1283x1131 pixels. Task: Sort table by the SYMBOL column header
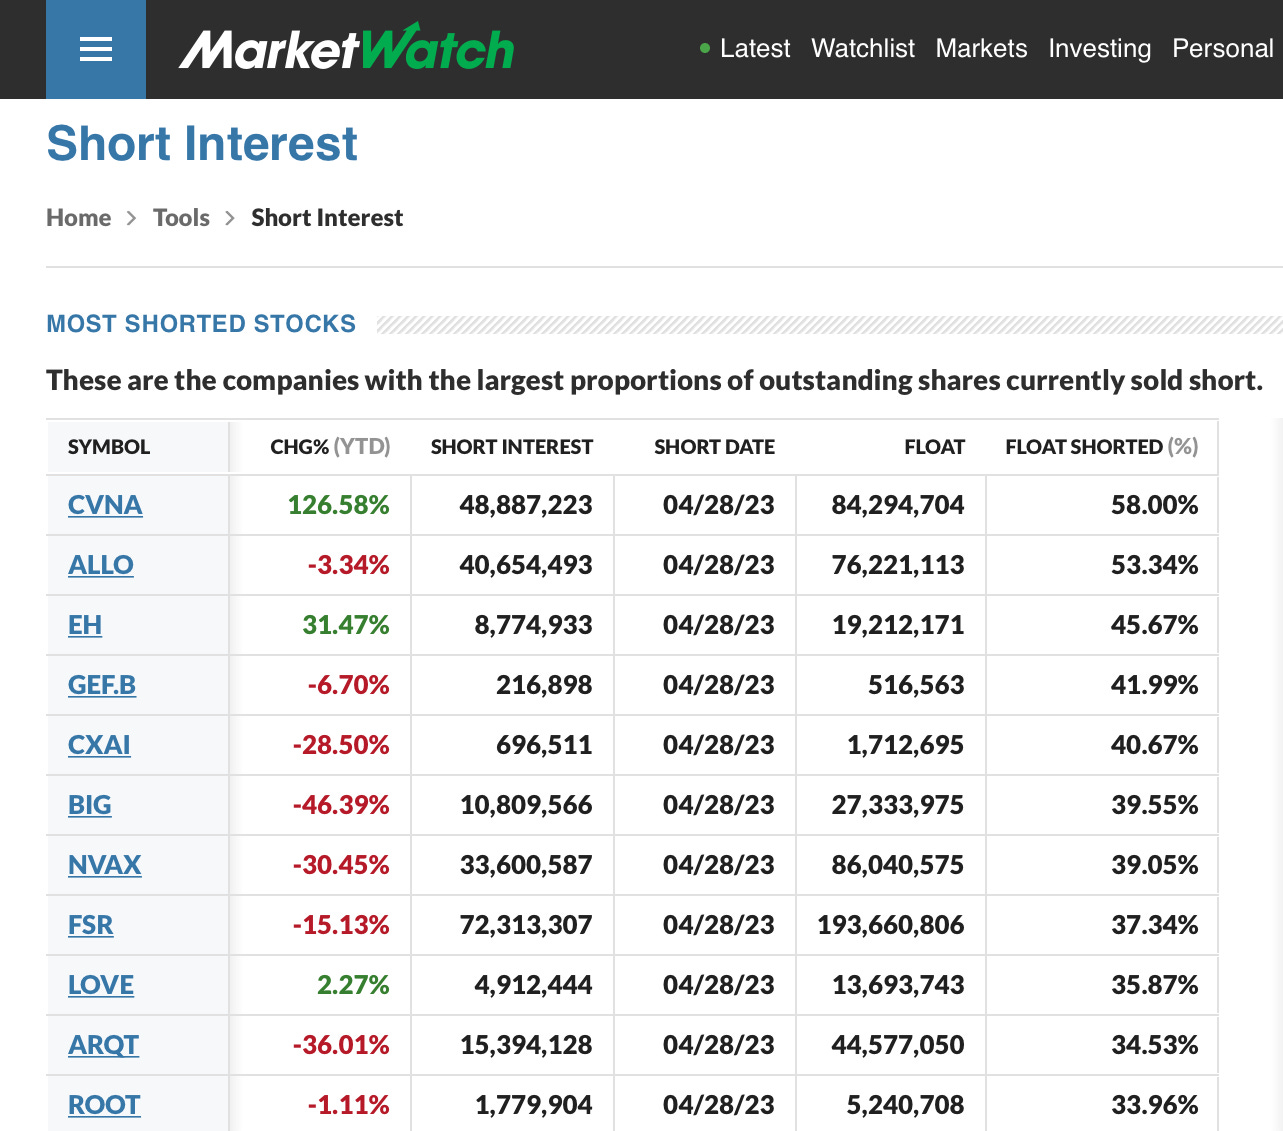(109, 447)
